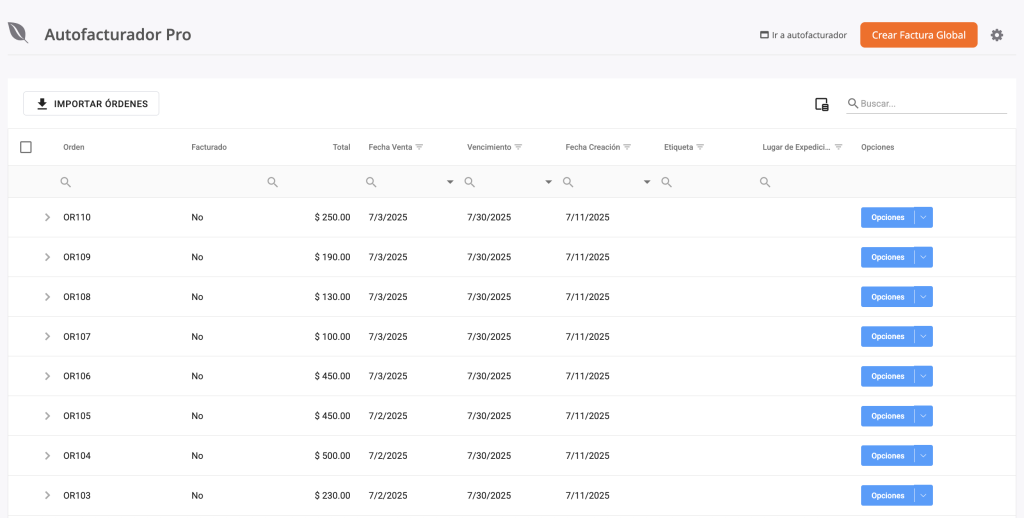Open Fecha Creación filter date dropdown
The height and width of the screenshot is (518, 1024).
(x=647, y=182)
